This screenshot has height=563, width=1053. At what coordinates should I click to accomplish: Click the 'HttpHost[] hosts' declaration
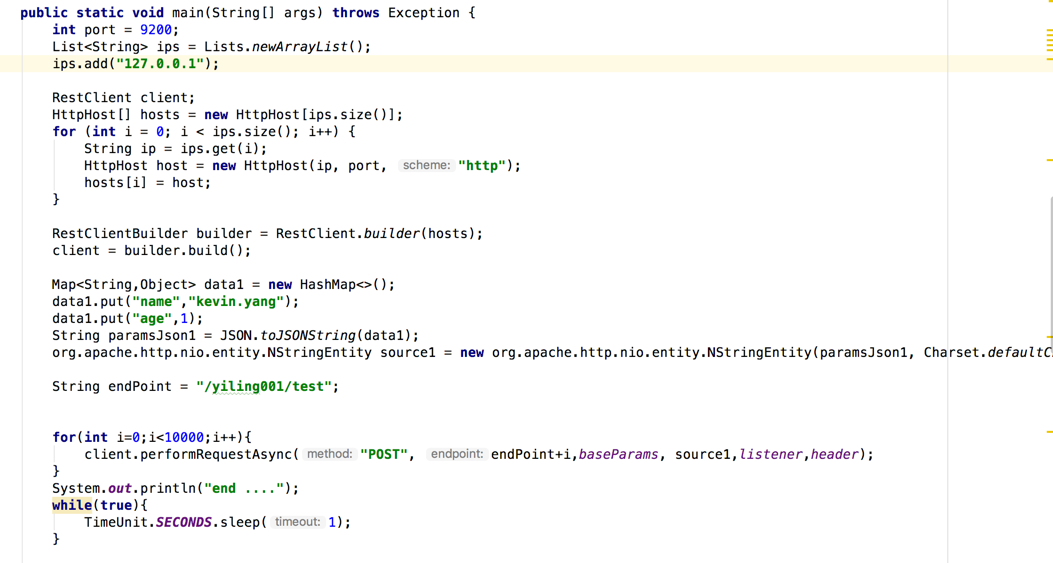[x=116, y=115]
